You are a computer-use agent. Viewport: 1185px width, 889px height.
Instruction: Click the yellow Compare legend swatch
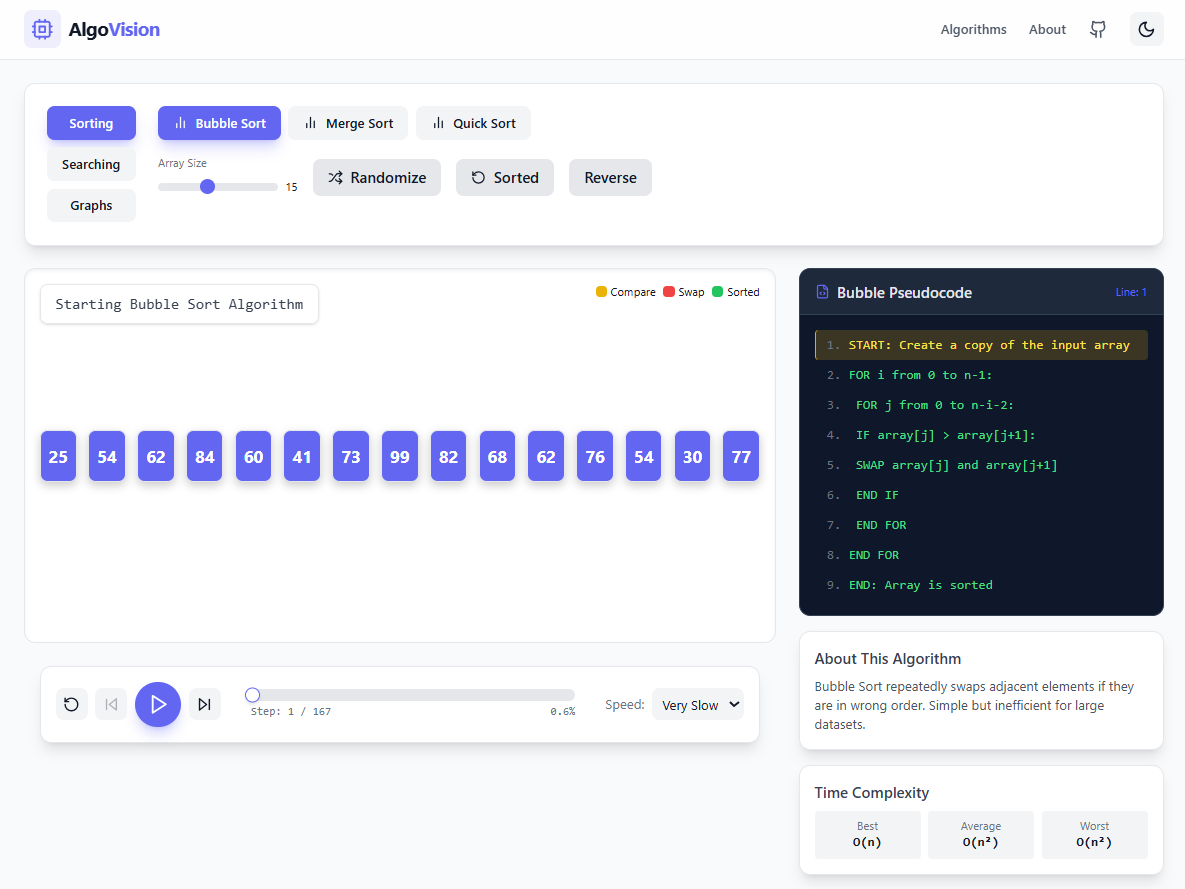602,292
